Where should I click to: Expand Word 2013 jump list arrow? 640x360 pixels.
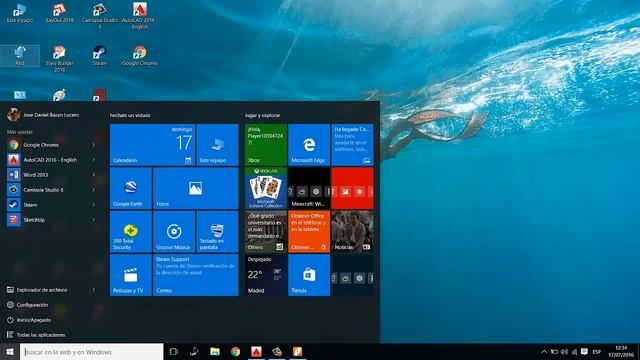pyautogui.click(x=93, y=175)
